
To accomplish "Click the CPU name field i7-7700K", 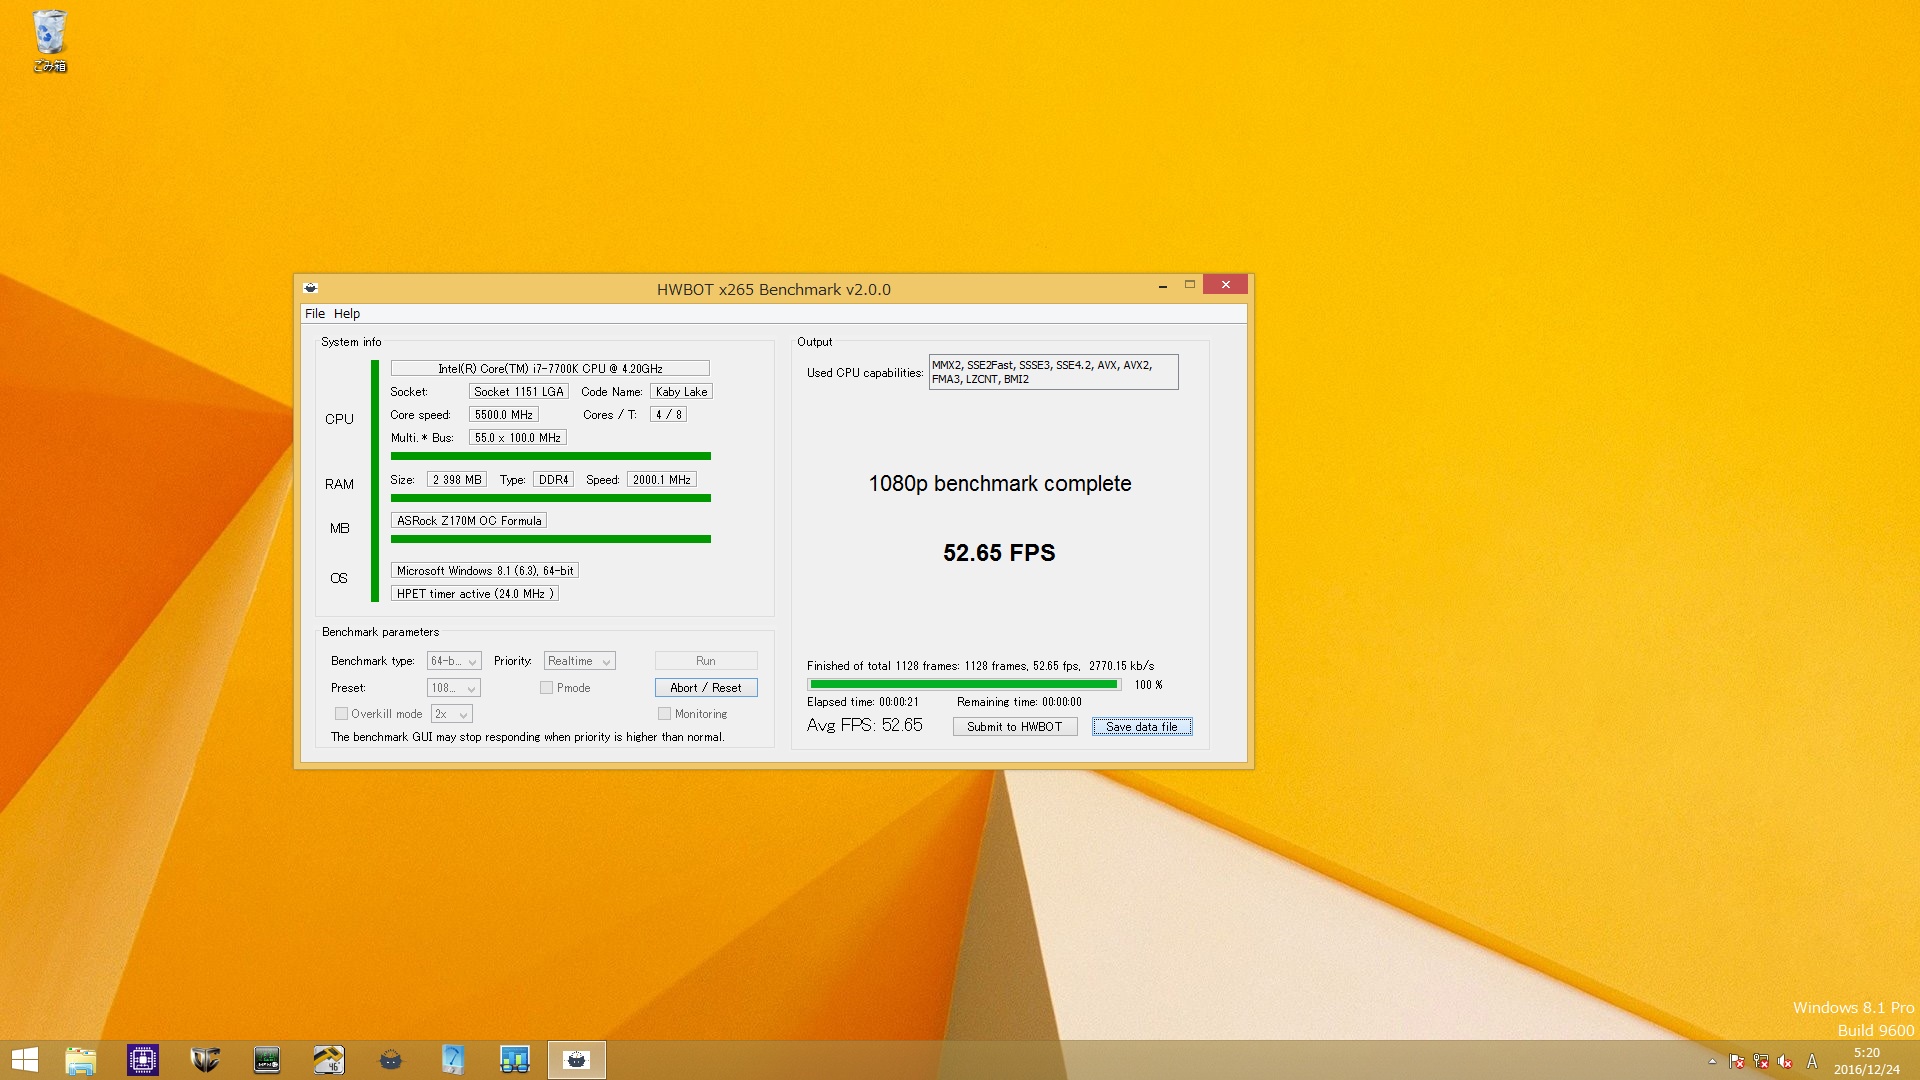I will pyautogui.click(x=550, y=368).
